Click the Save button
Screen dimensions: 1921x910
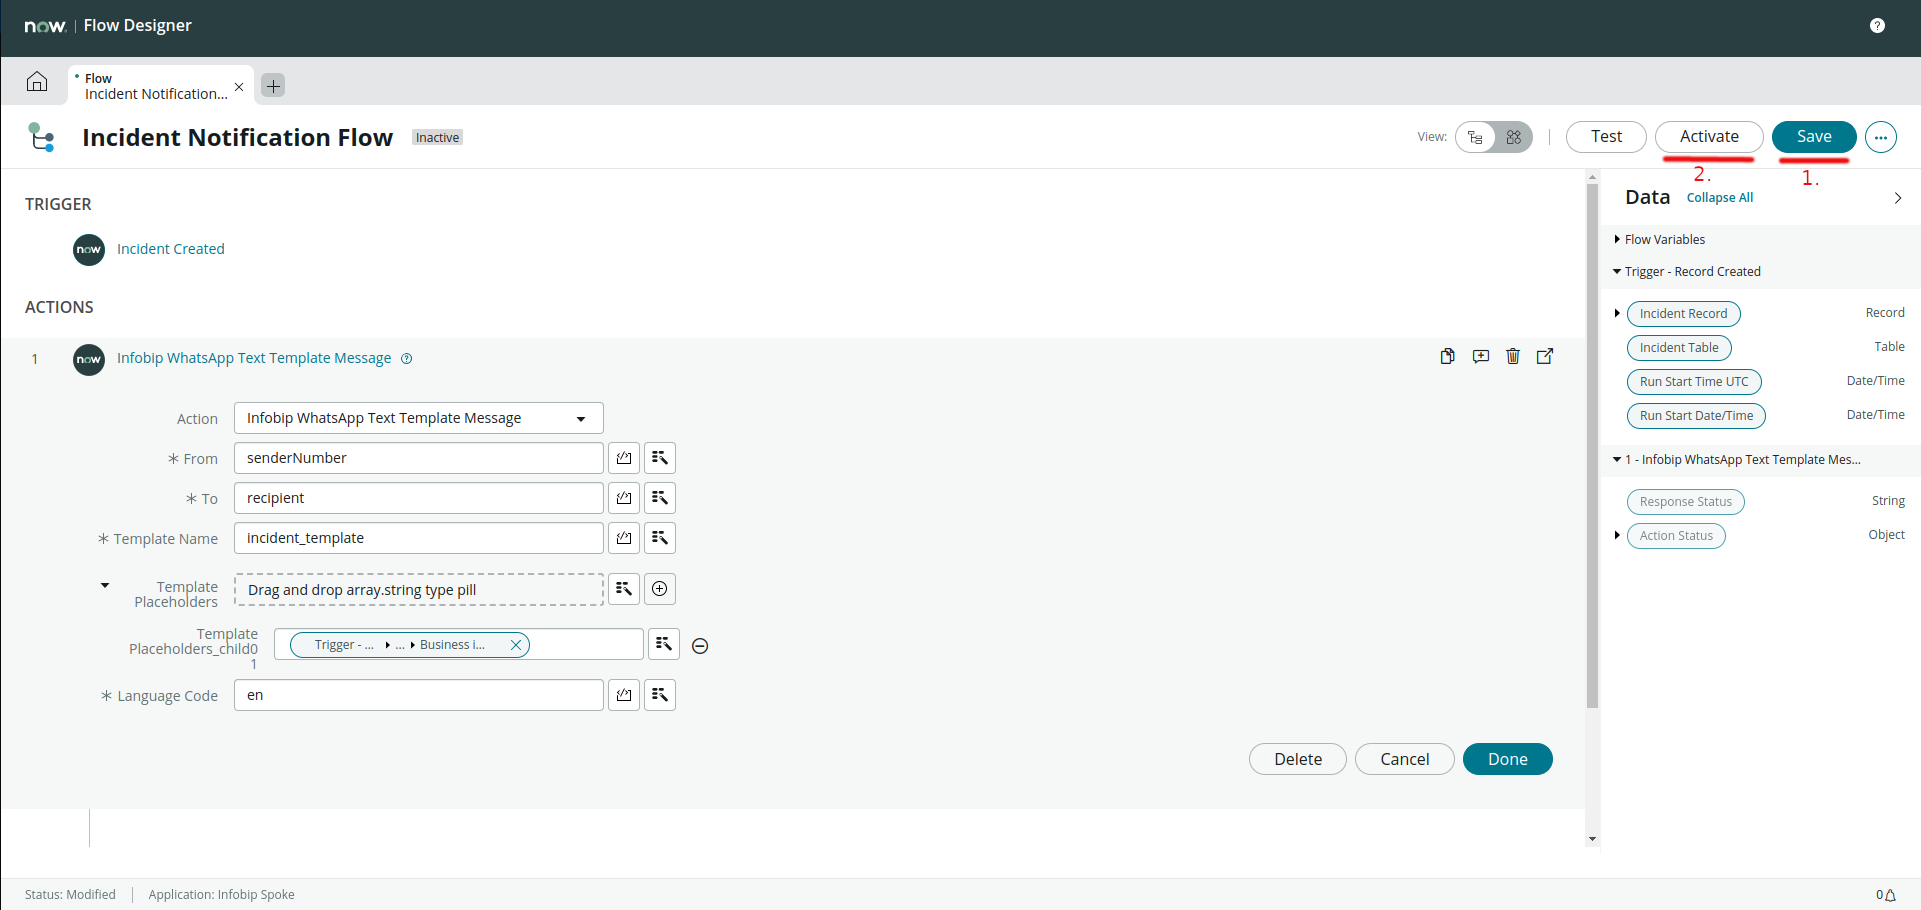click(1813, 137)
